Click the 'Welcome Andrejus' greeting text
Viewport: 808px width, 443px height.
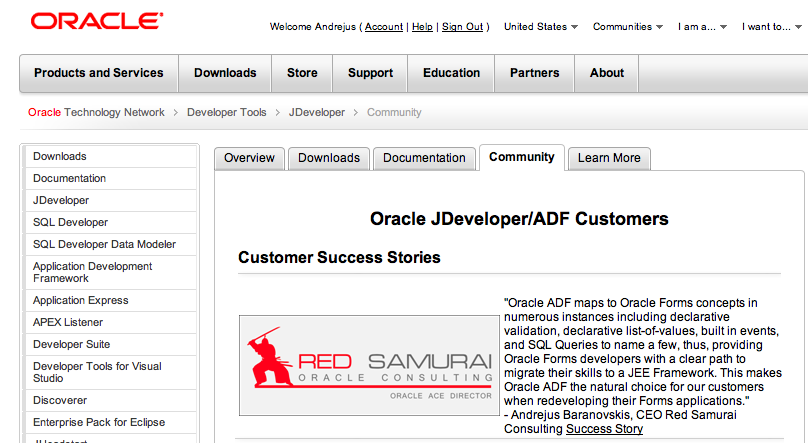(313, 27)
